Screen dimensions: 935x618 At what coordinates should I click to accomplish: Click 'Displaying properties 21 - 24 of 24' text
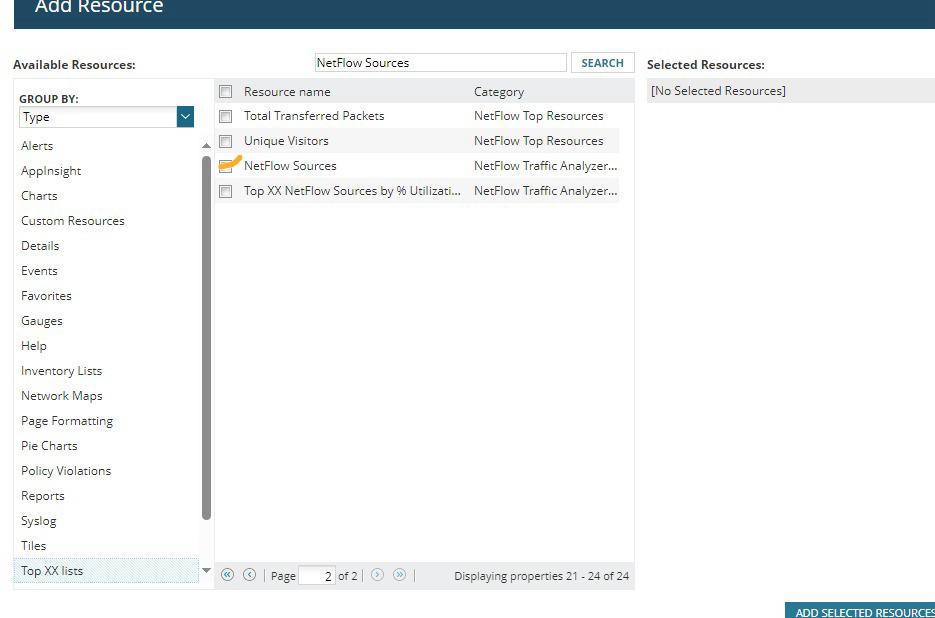(541, 576)
